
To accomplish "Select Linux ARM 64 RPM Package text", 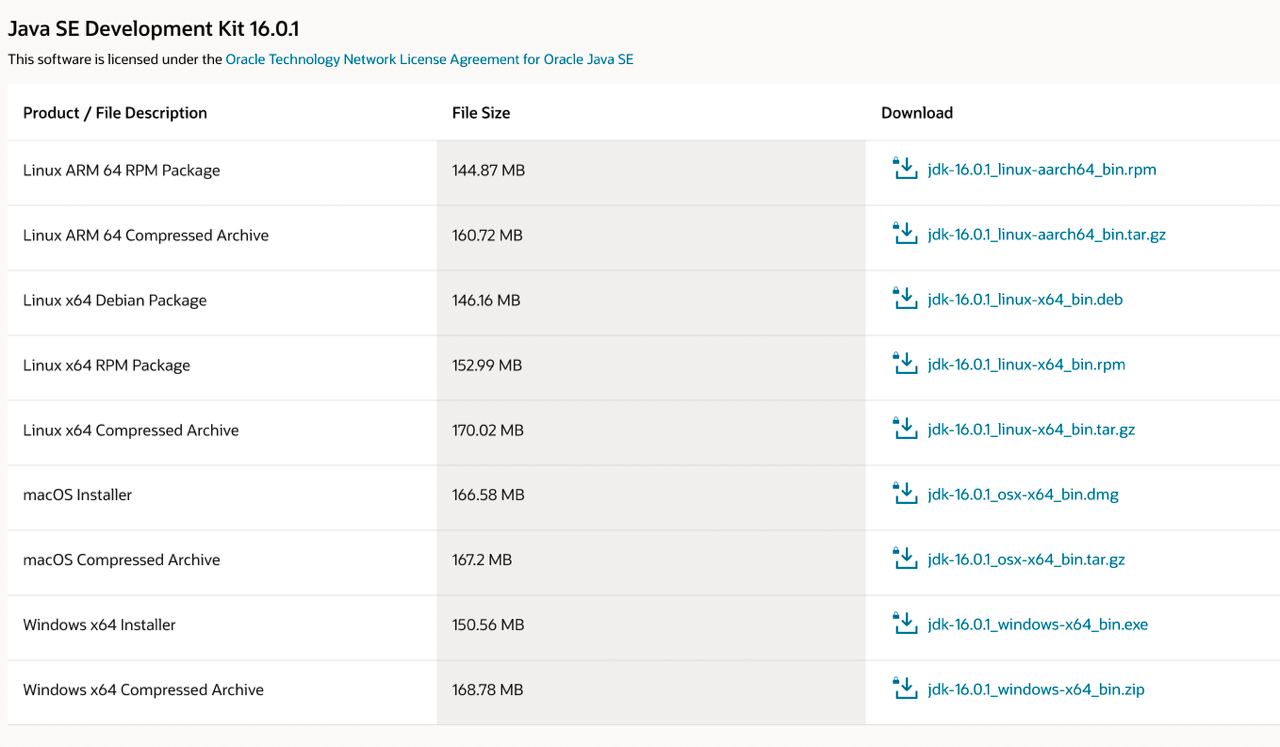I will 121,170.
